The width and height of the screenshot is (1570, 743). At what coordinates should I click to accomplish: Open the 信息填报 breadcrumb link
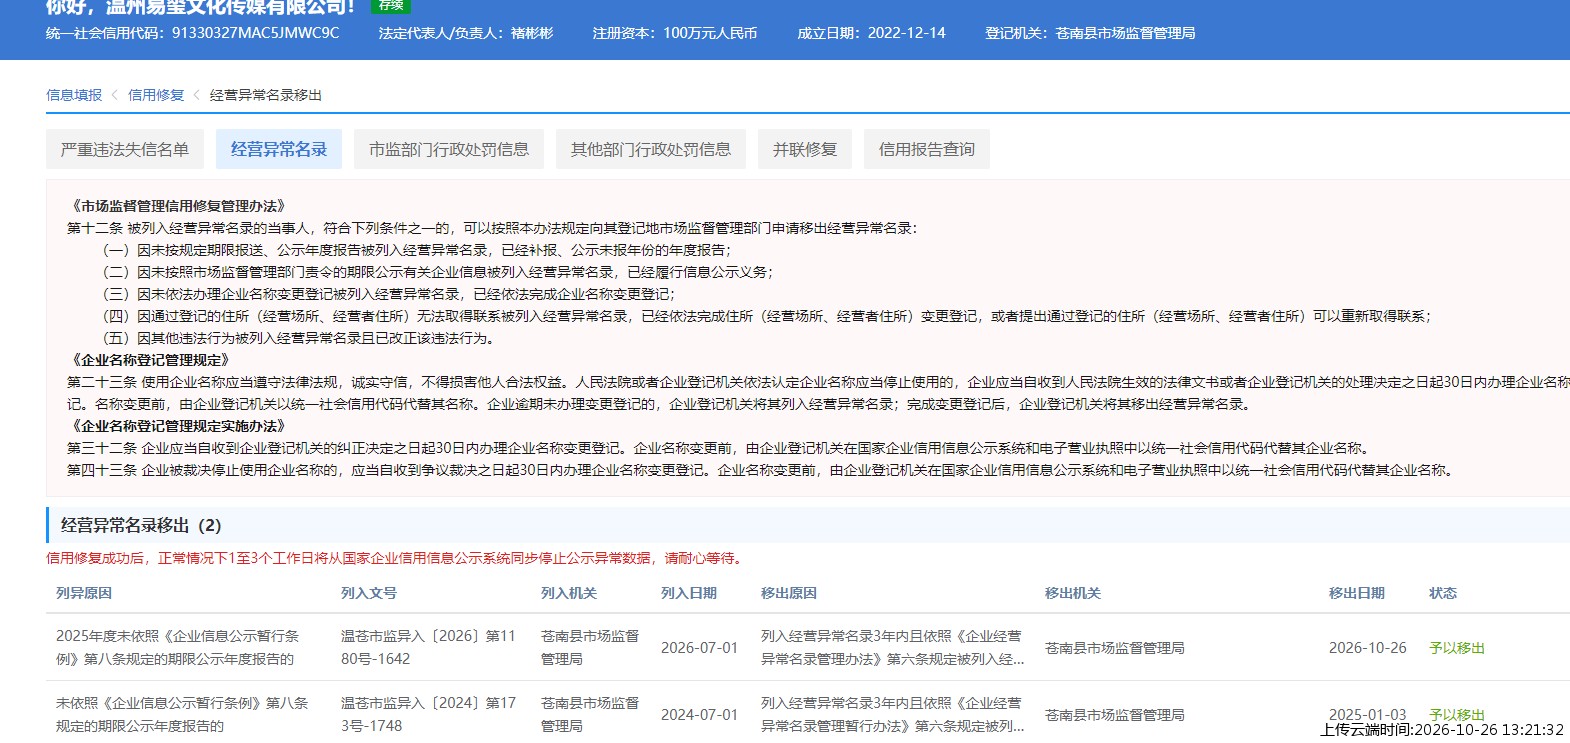pos(74,95)
